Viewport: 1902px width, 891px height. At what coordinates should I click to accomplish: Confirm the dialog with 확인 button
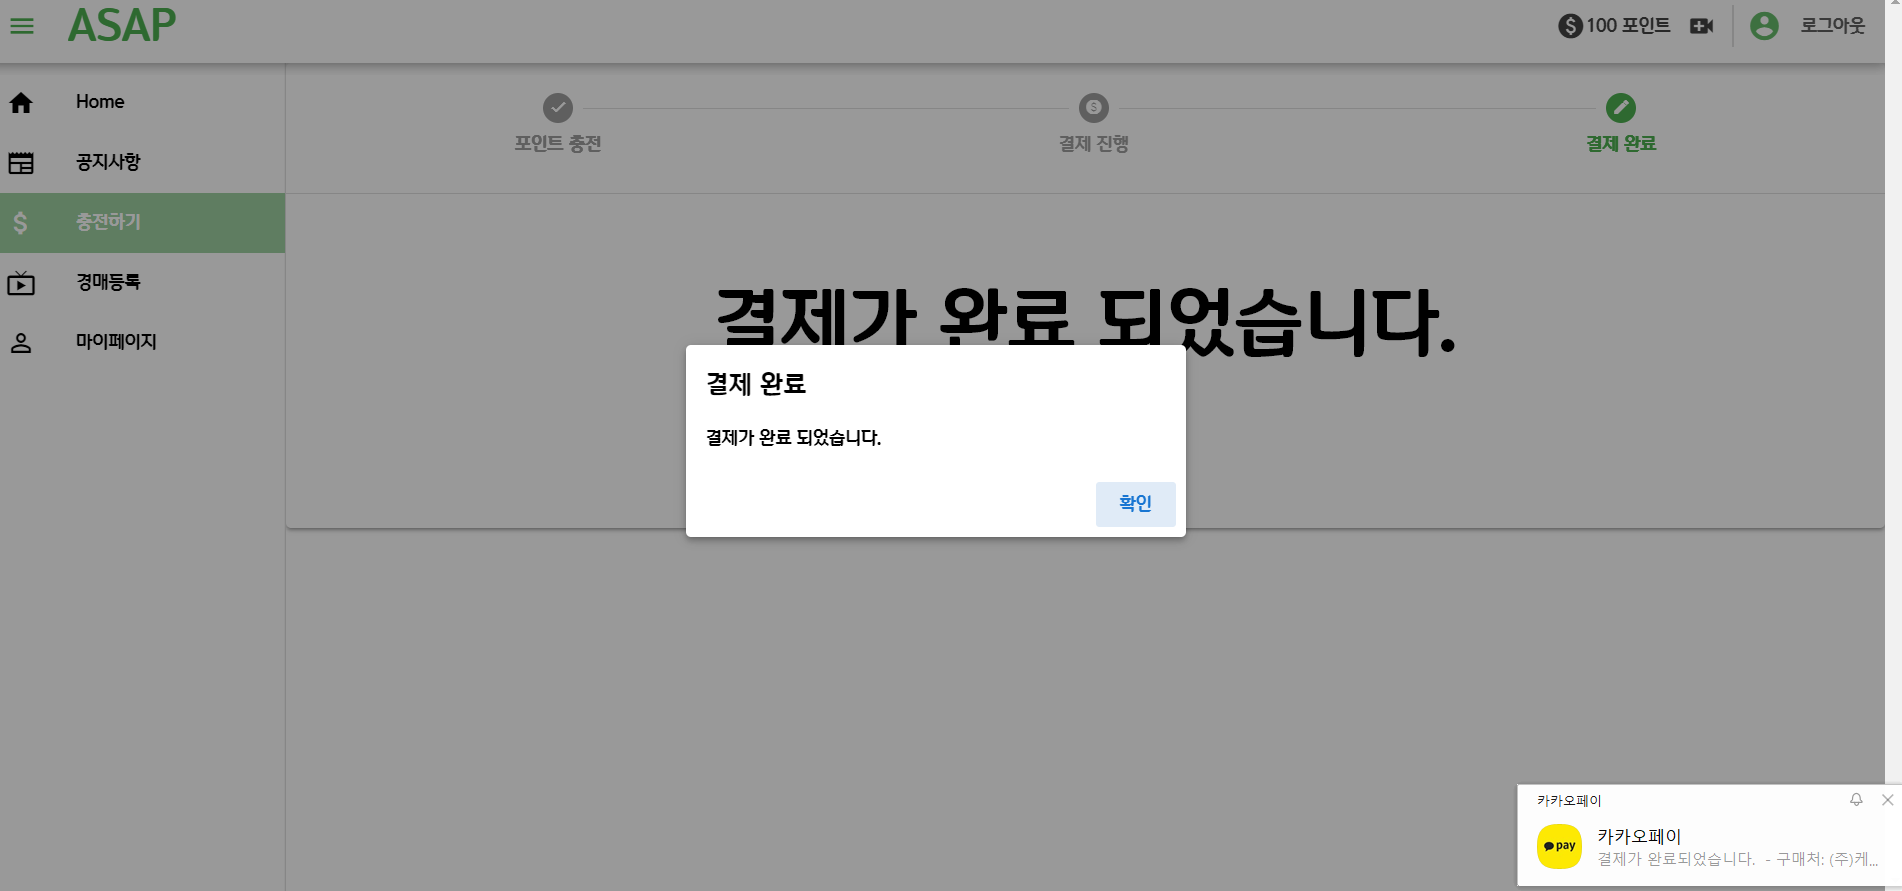[x=1136, y=504]
